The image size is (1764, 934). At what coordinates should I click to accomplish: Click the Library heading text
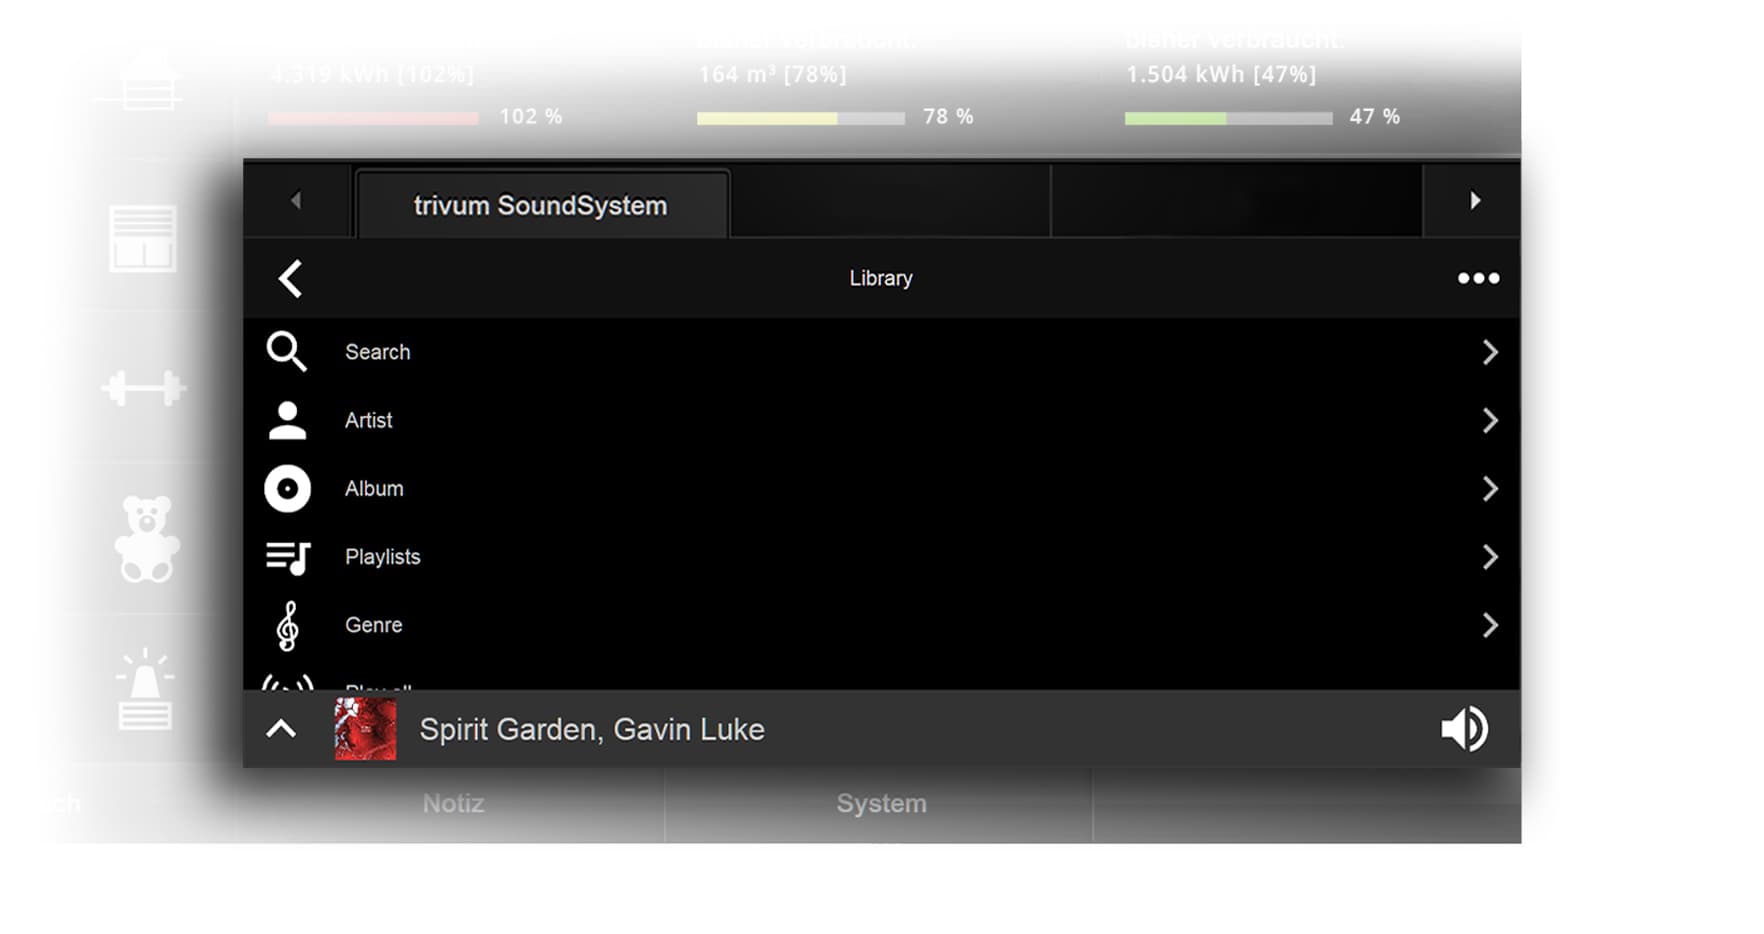click(881, 278)
